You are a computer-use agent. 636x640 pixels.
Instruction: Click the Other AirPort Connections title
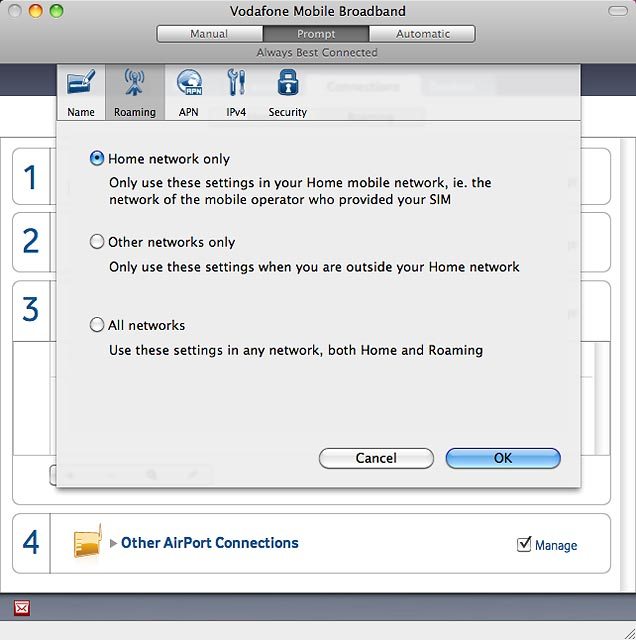pos(210,543)
